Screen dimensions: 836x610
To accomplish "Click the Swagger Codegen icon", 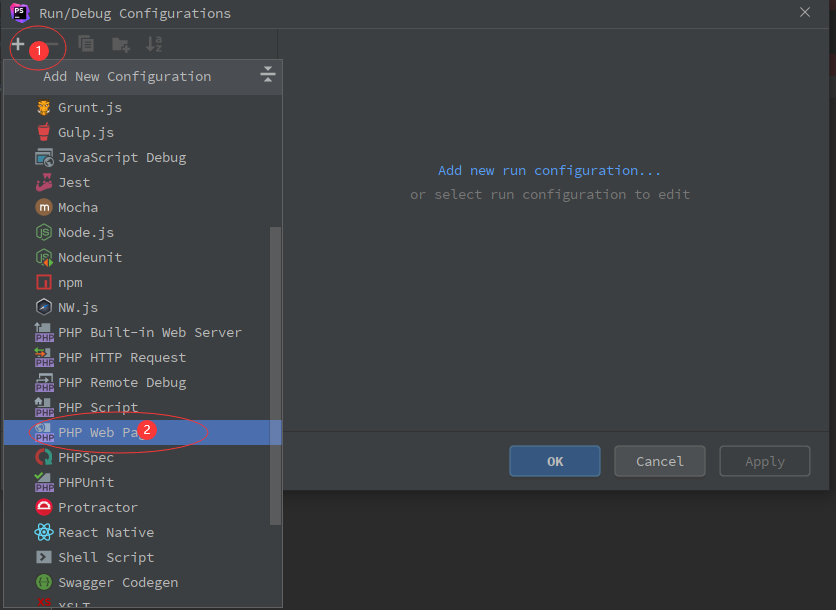I will [x=44, y=582].
